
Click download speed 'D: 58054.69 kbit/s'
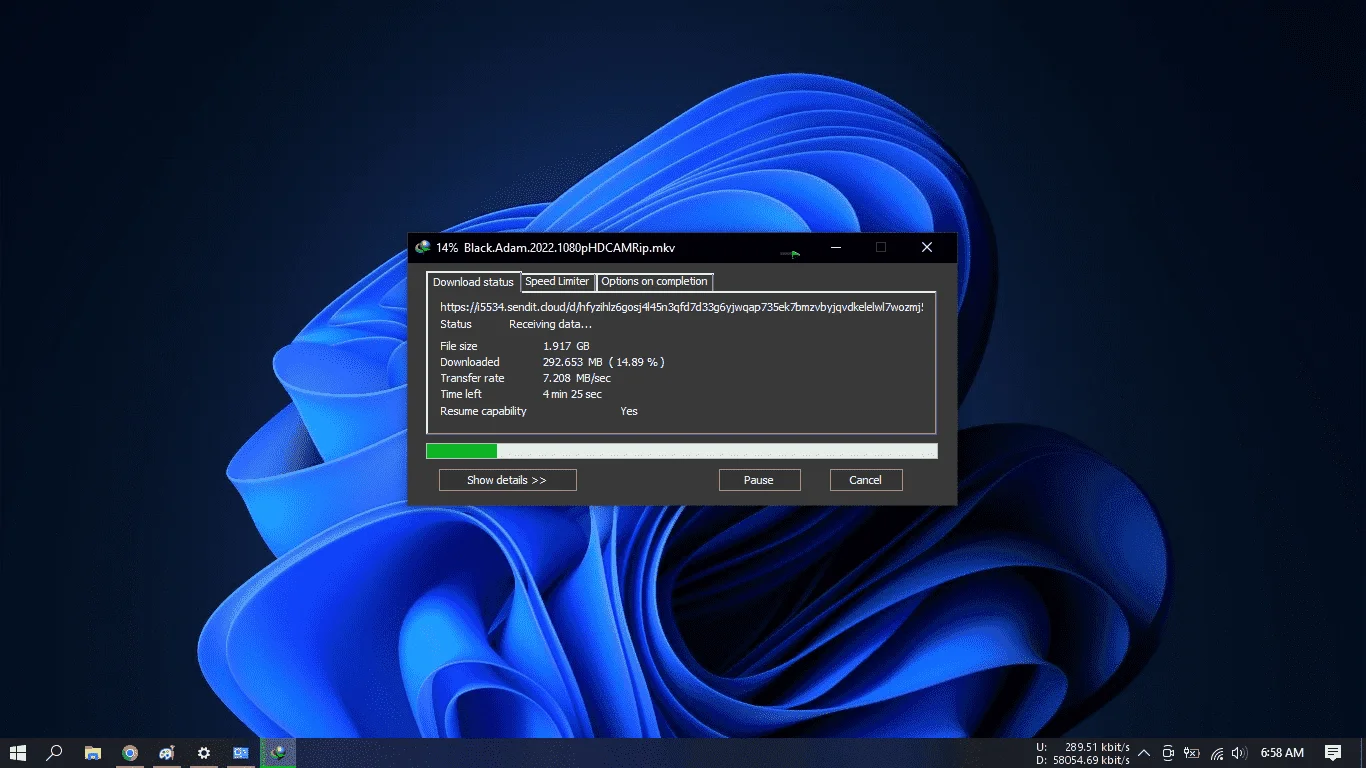(x=1083, y=761)
